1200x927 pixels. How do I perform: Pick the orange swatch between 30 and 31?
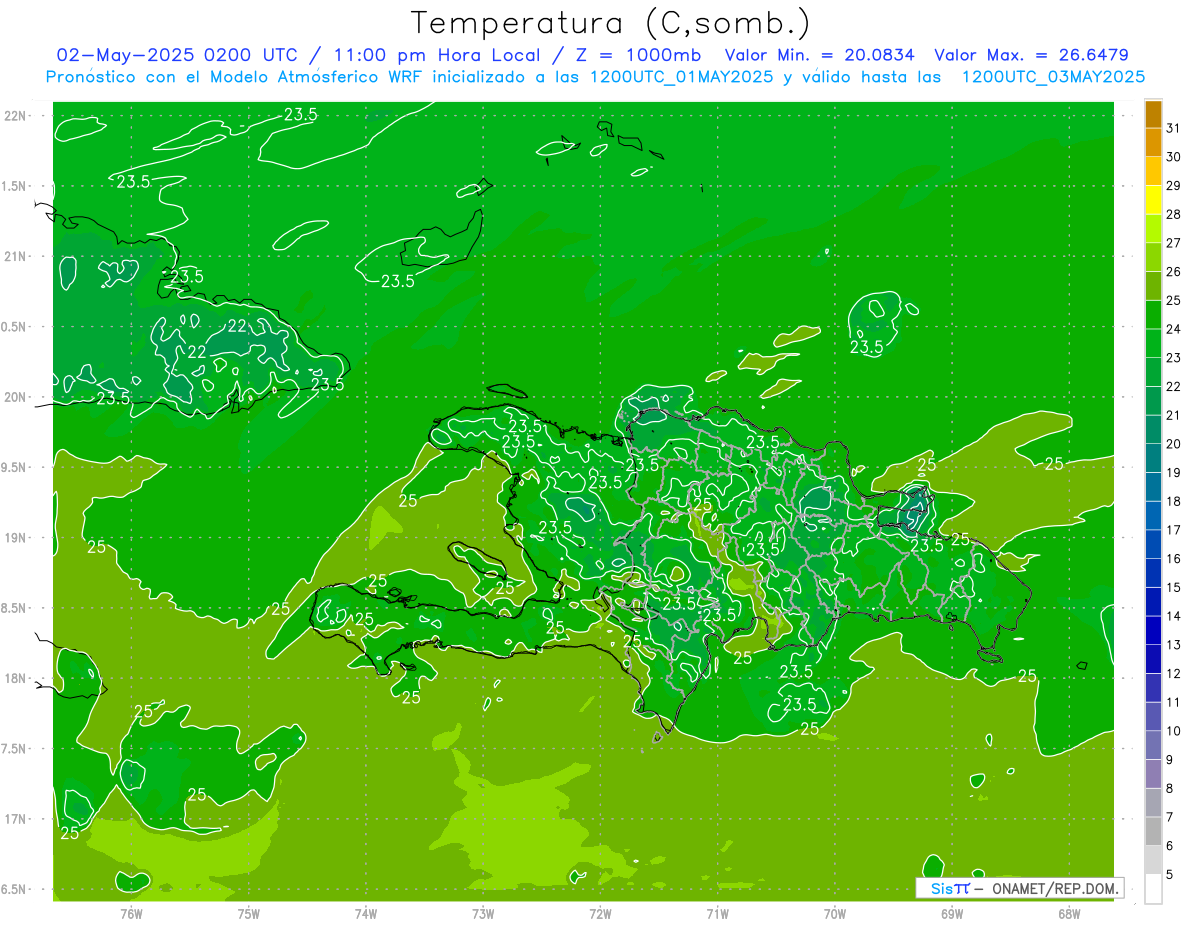coord(1153,142)
